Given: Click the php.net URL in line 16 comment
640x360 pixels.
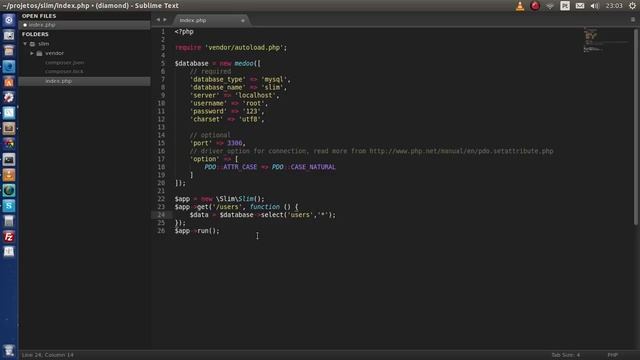Looking at the screenshot, I should pos(461,151).
